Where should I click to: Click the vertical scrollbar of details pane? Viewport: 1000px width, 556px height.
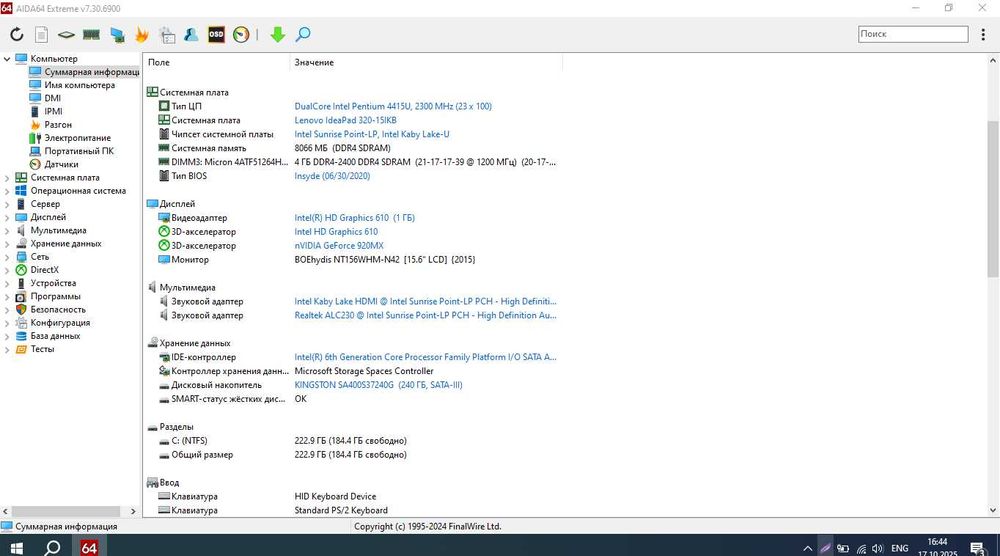[993, 198]
